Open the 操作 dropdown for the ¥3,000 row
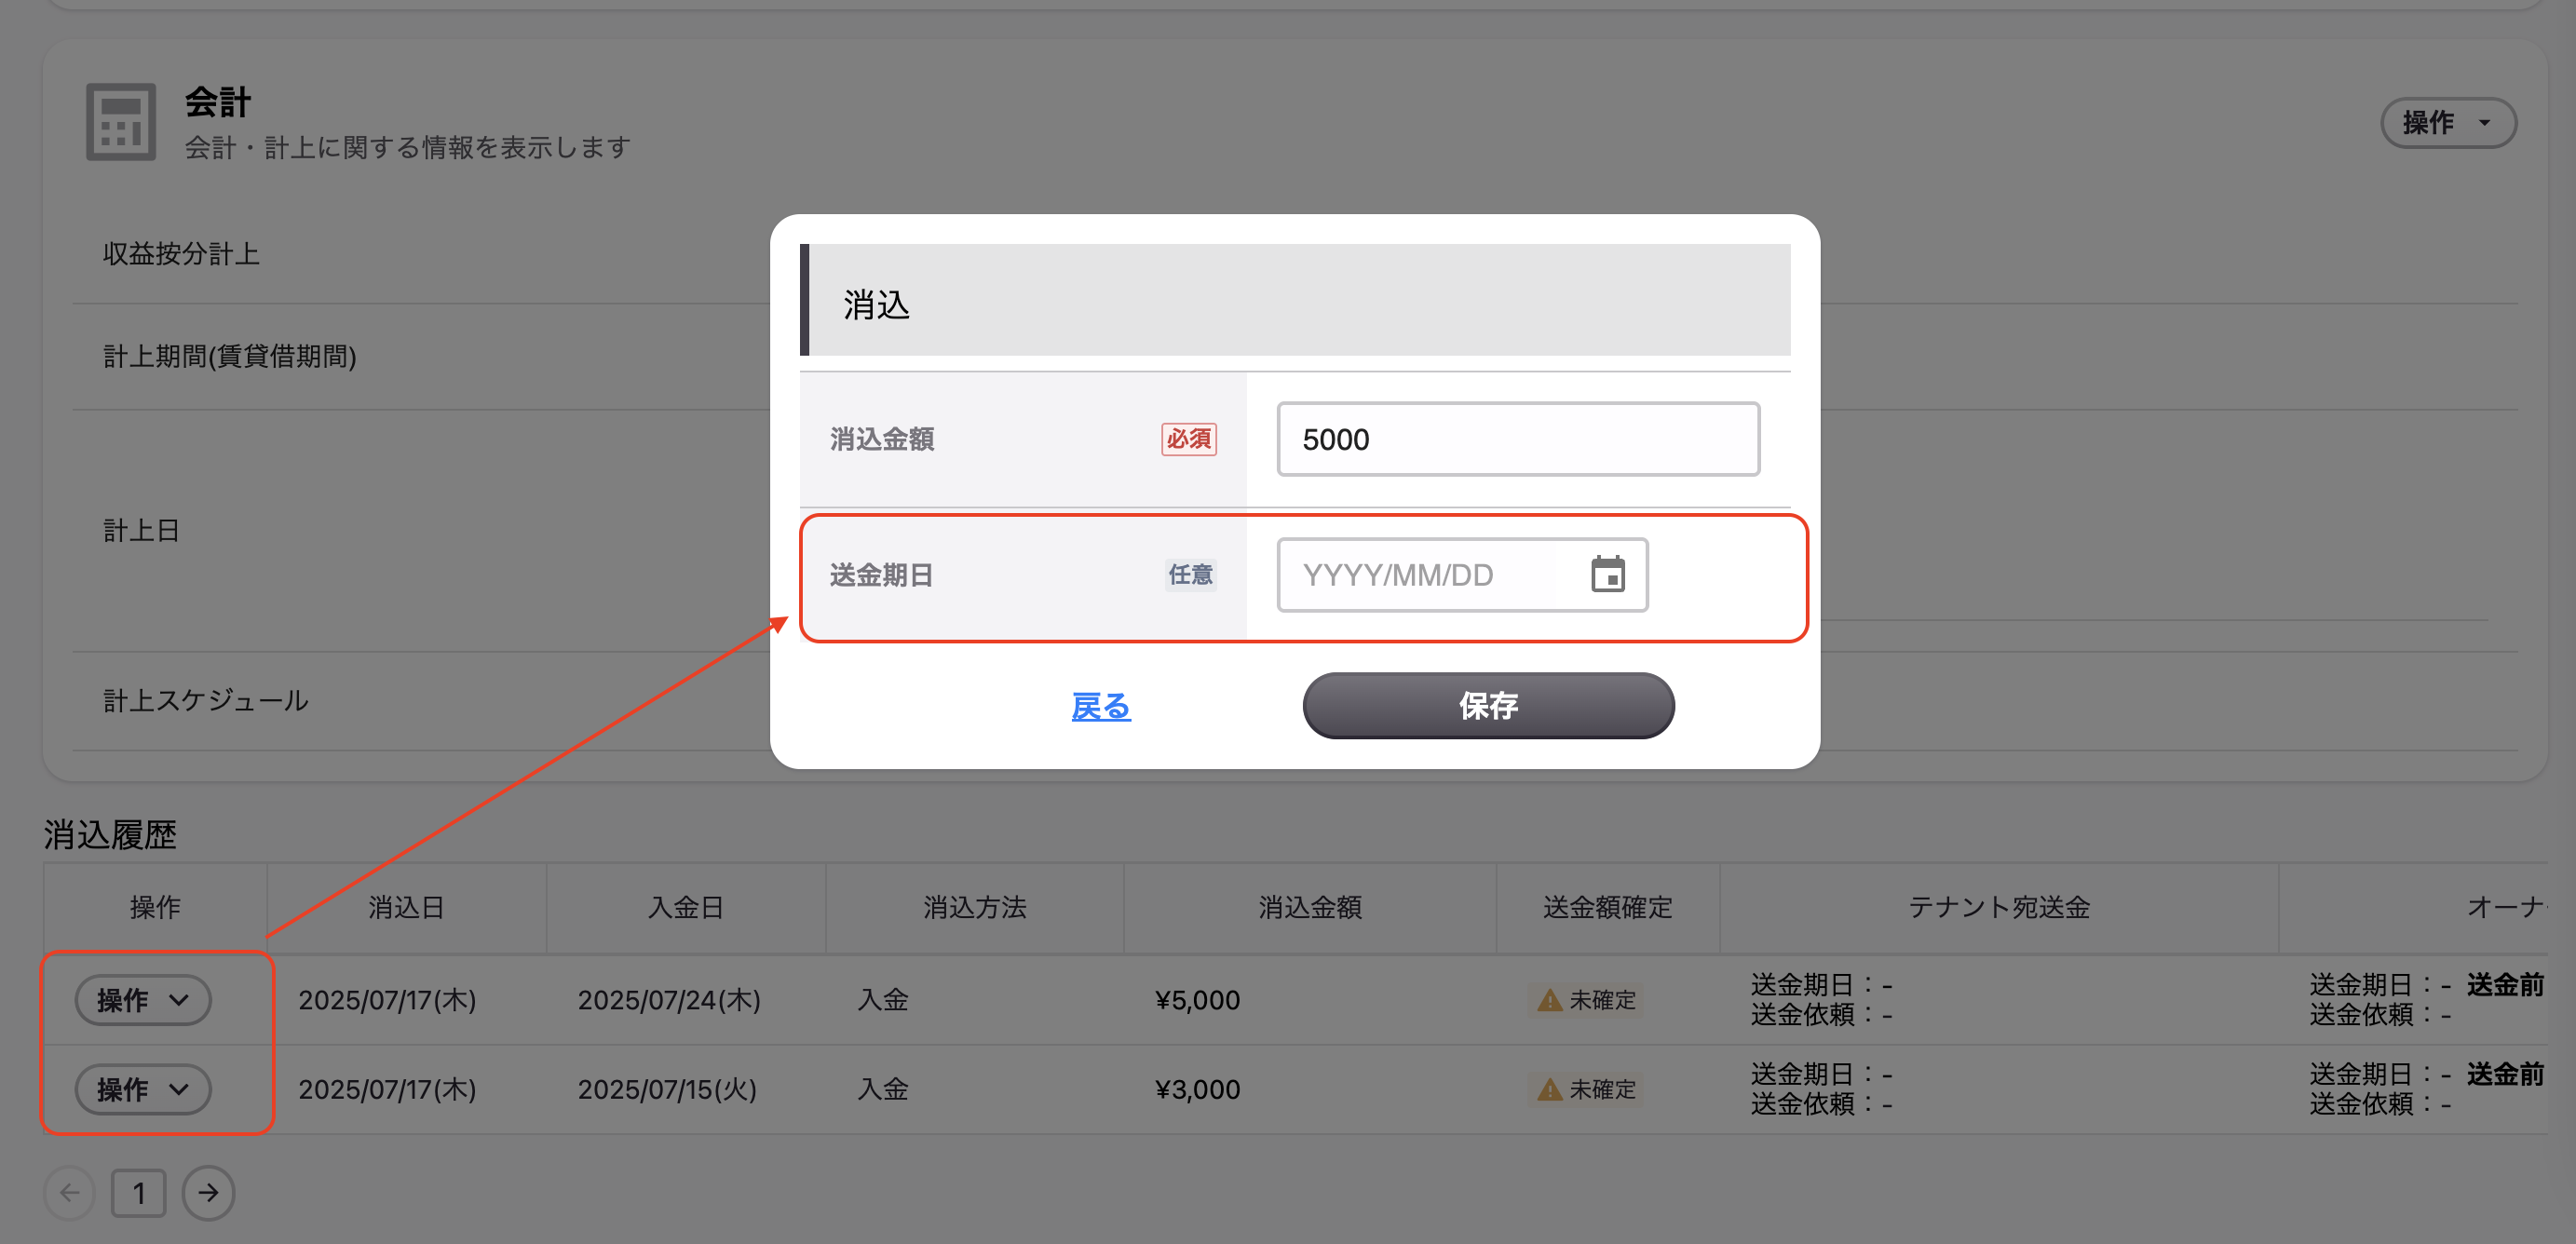2576x1244 pixels. point(143,1089)
